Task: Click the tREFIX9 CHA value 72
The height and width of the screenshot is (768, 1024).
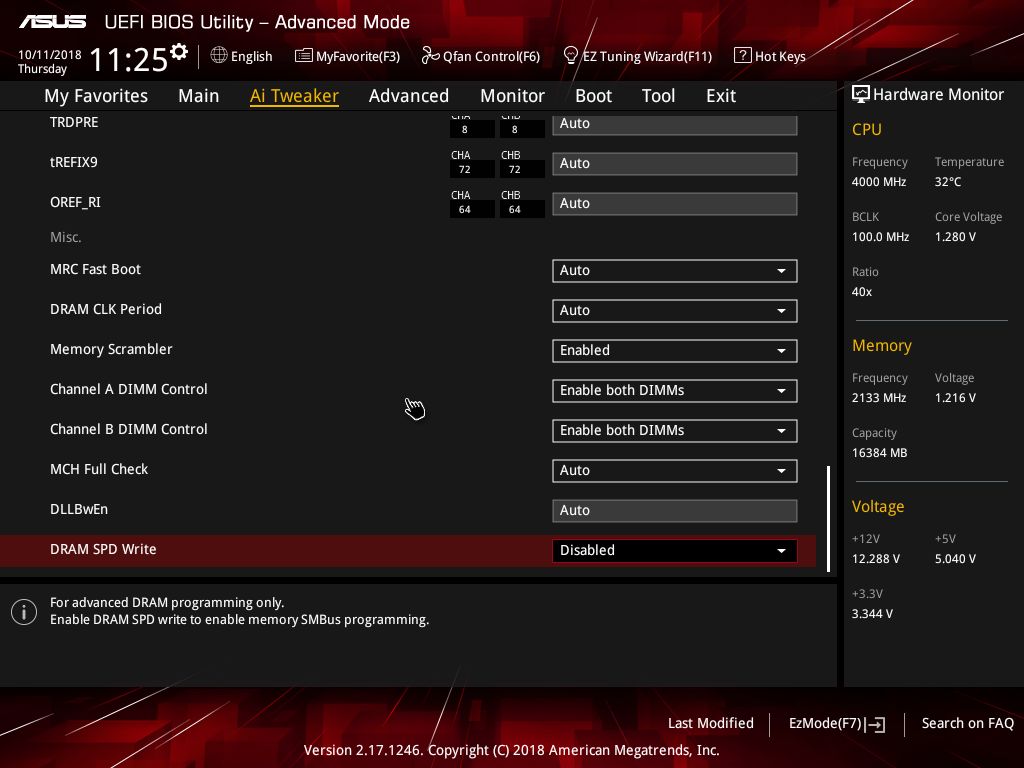Action: click(x=472, y=170)
